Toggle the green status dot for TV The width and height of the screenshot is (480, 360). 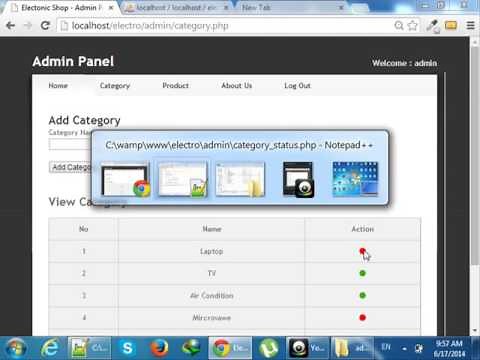click(x=362, y=273)
